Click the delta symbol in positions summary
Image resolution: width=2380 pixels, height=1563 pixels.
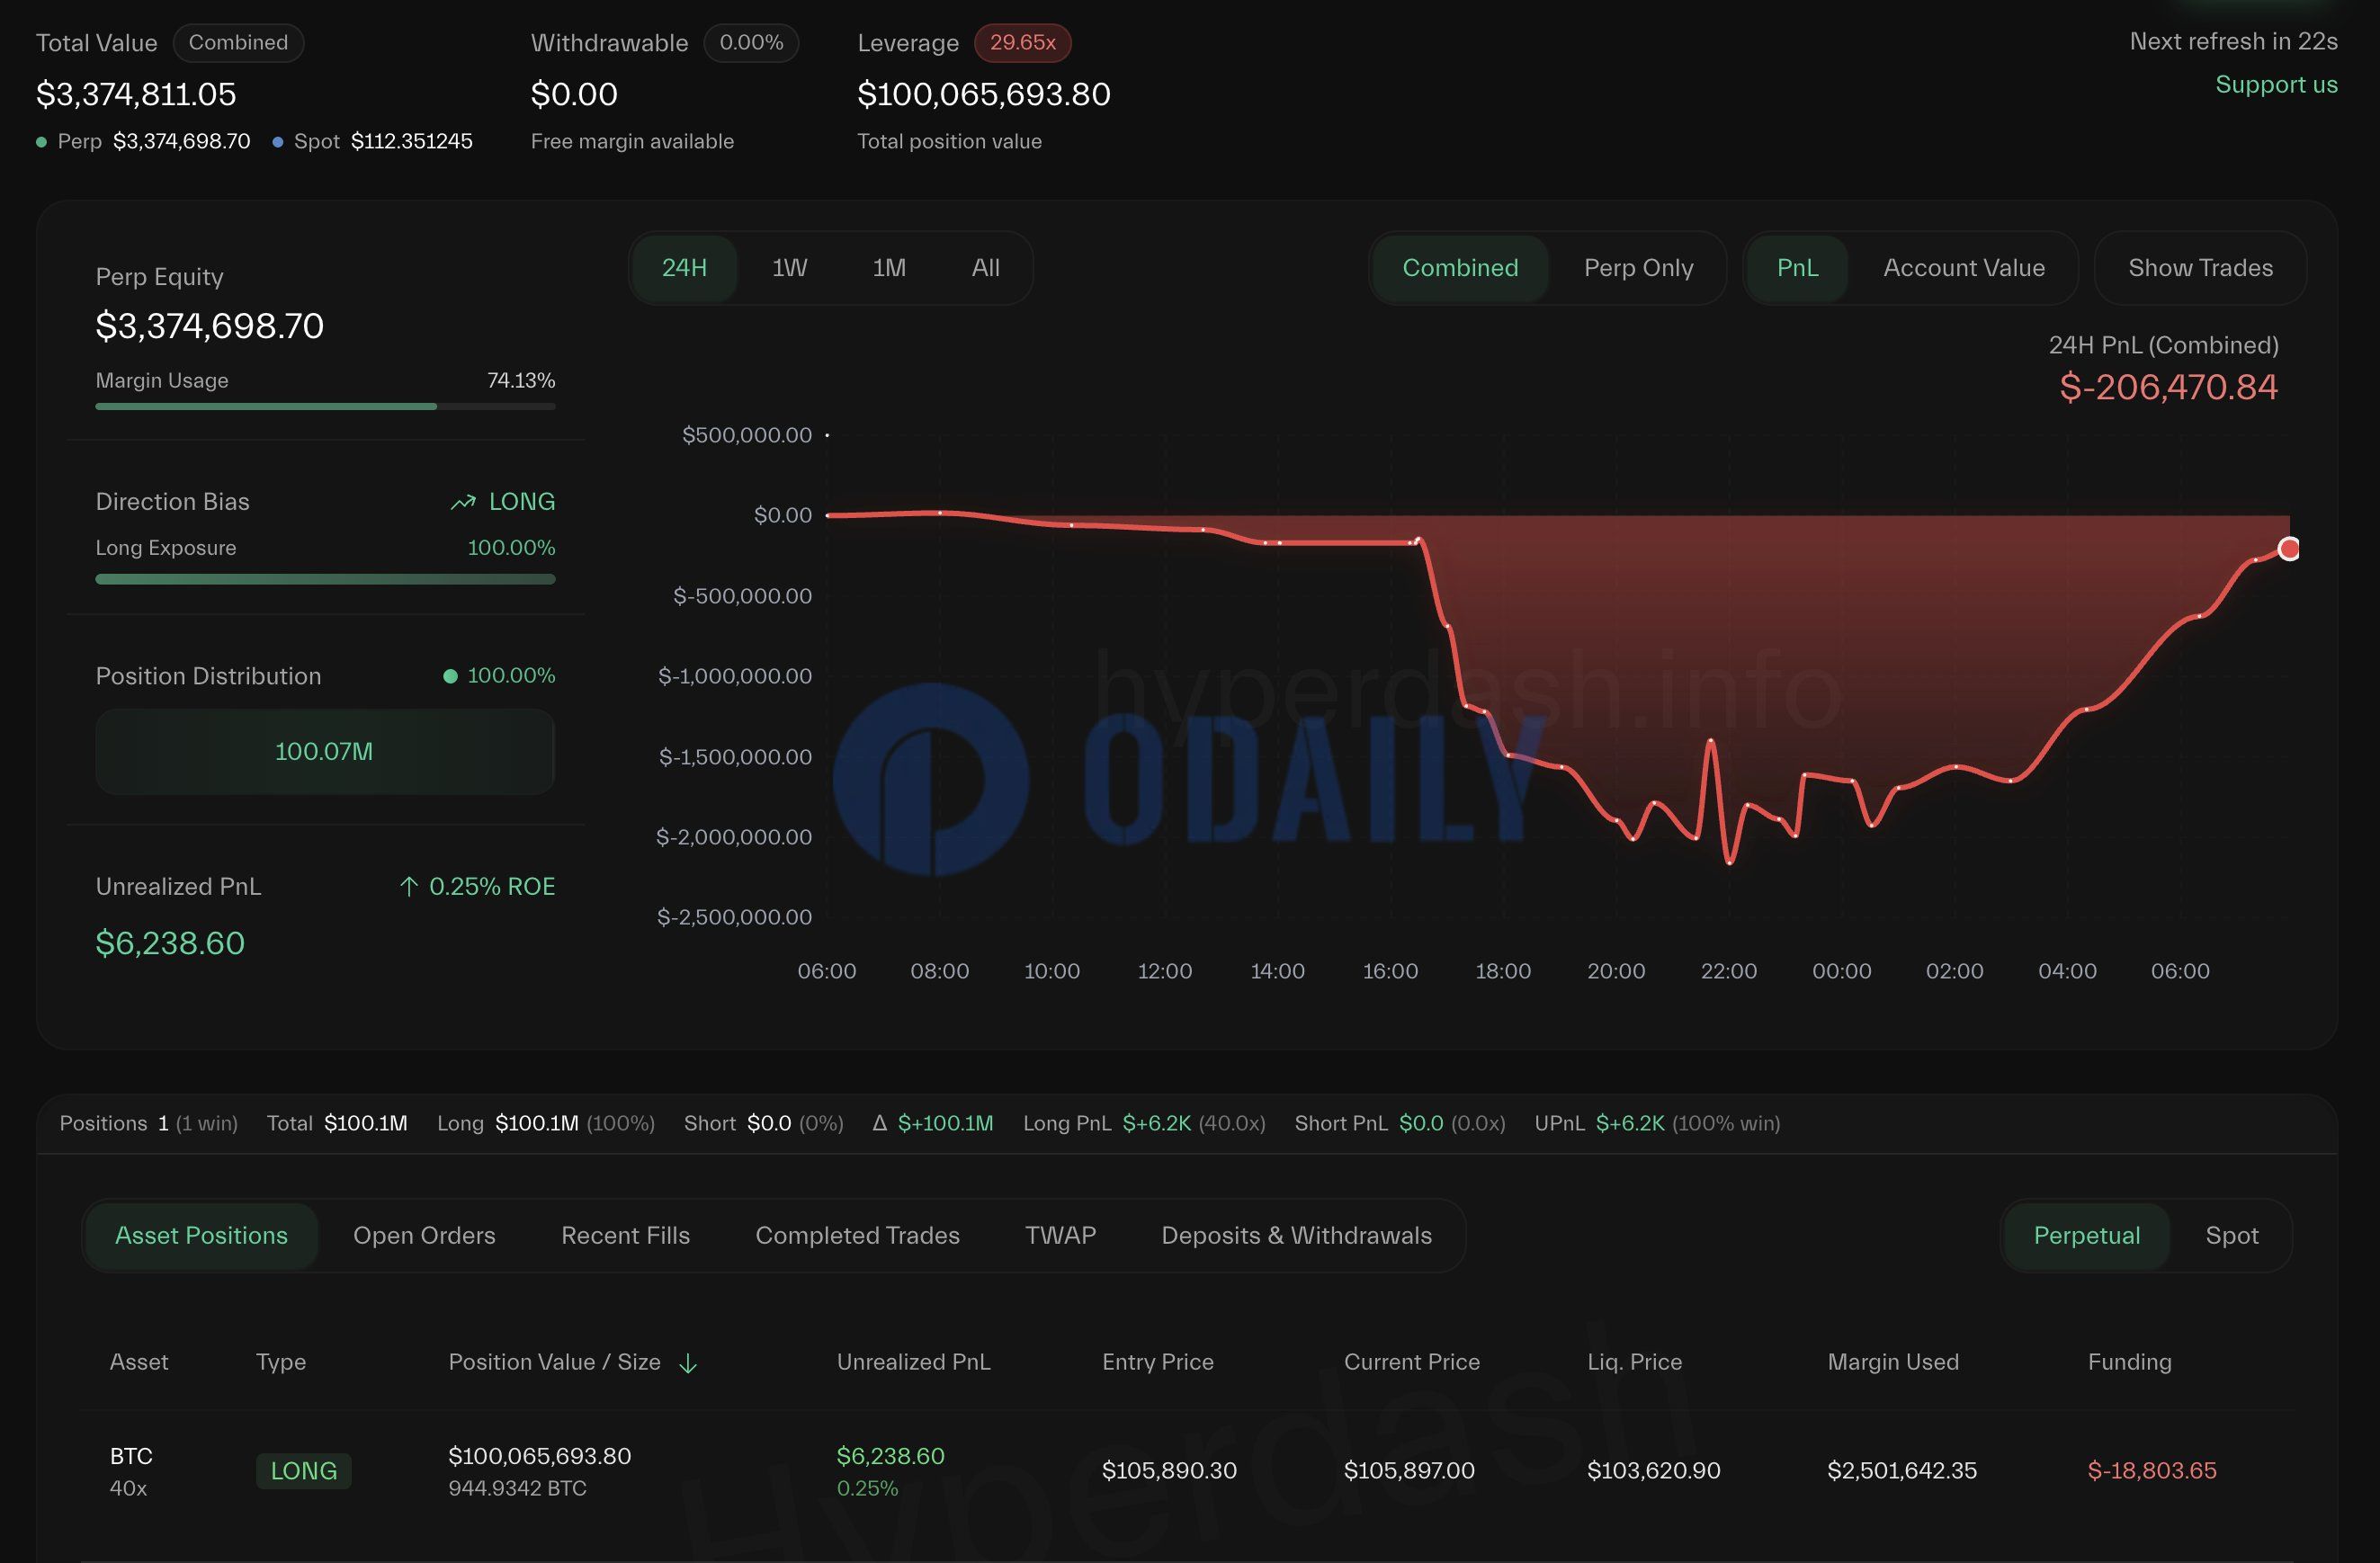click(879, 1123)
